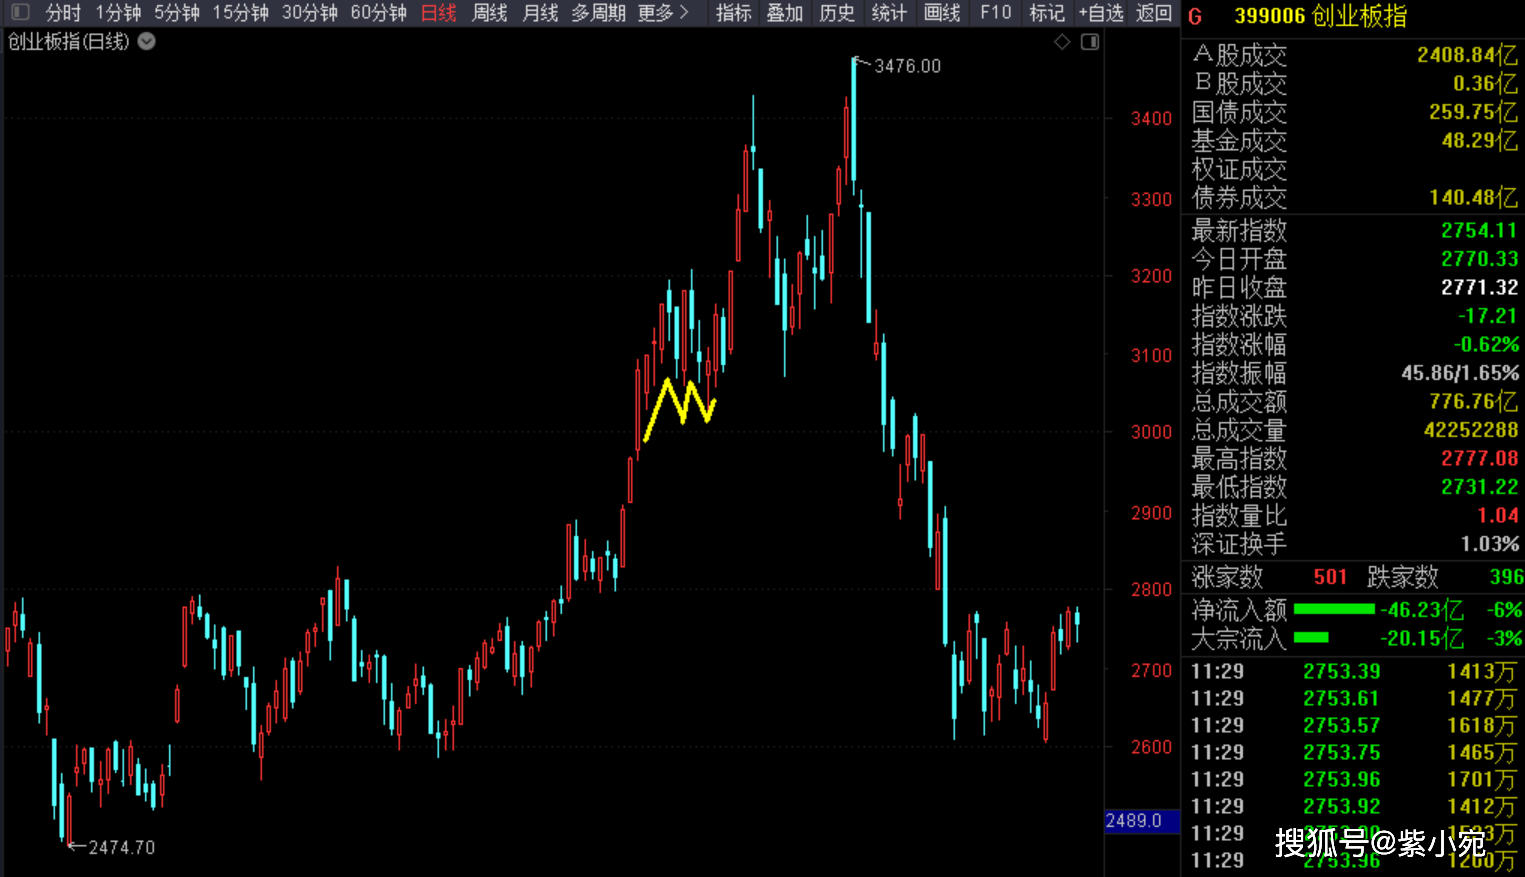This screenshot has height=877, width=1525.
Task: Switch to the 分时 view
Action: tap(62, 13)
